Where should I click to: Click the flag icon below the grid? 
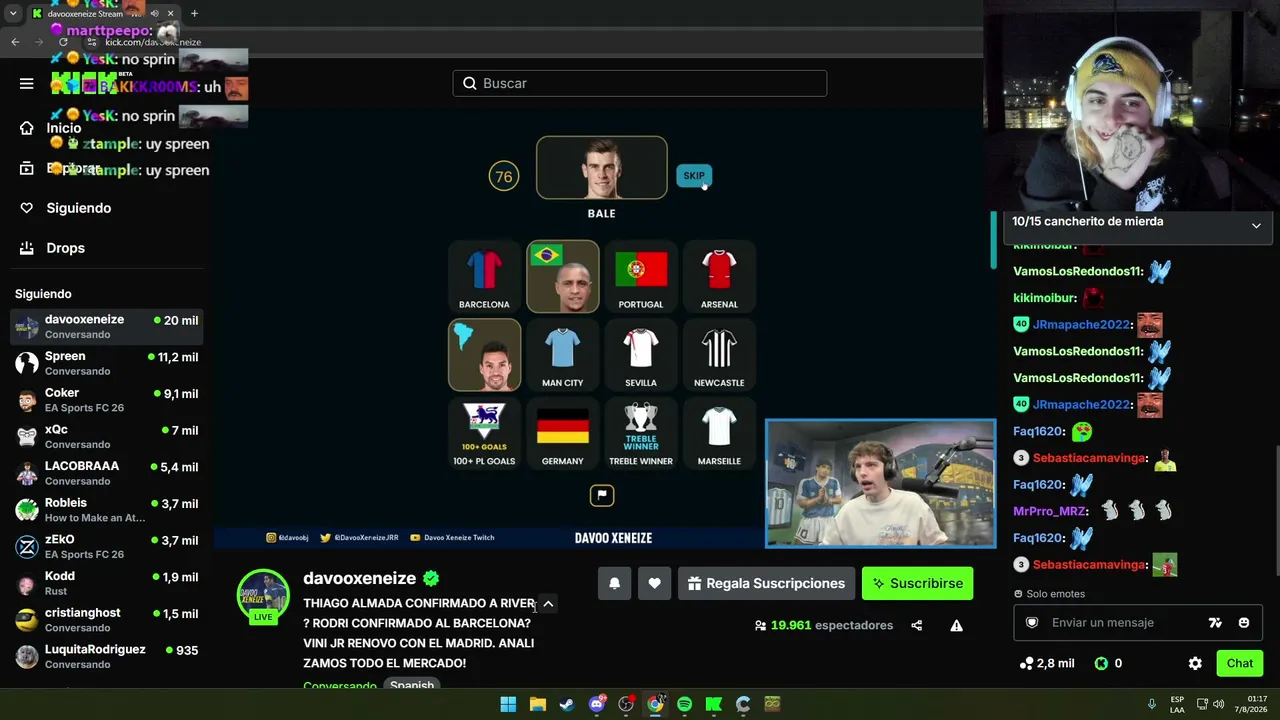(x=602, y=495)
